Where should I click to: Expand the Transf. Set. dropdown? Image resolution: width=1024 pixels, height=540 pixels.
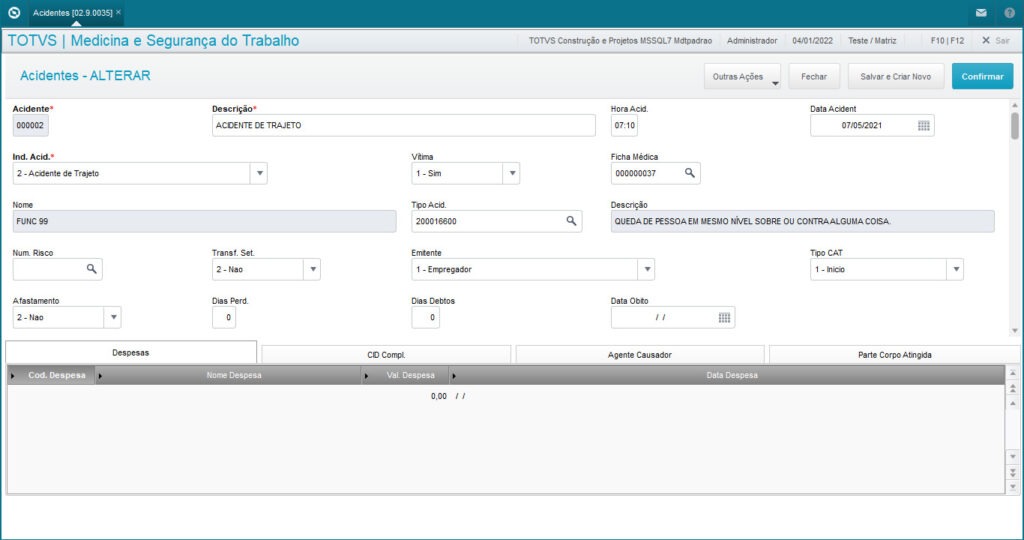[x=312, y=269]
